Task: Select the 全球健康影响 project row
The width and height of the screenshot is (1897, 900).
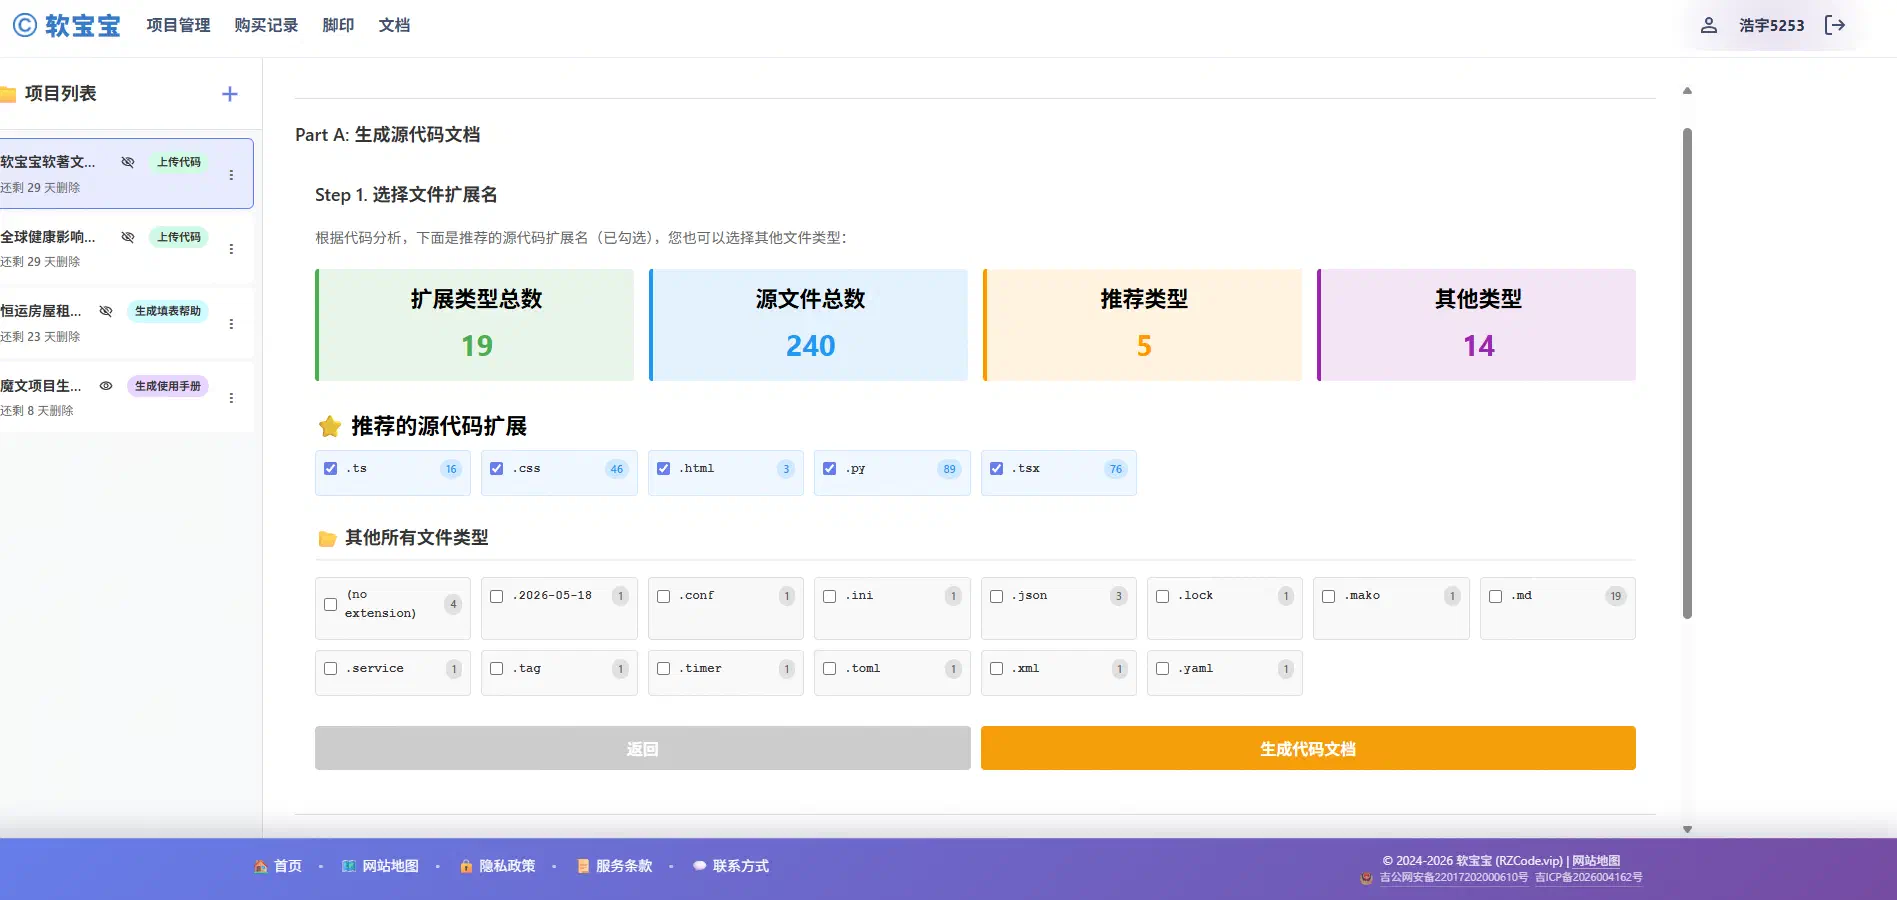Action: click(126, 249)
